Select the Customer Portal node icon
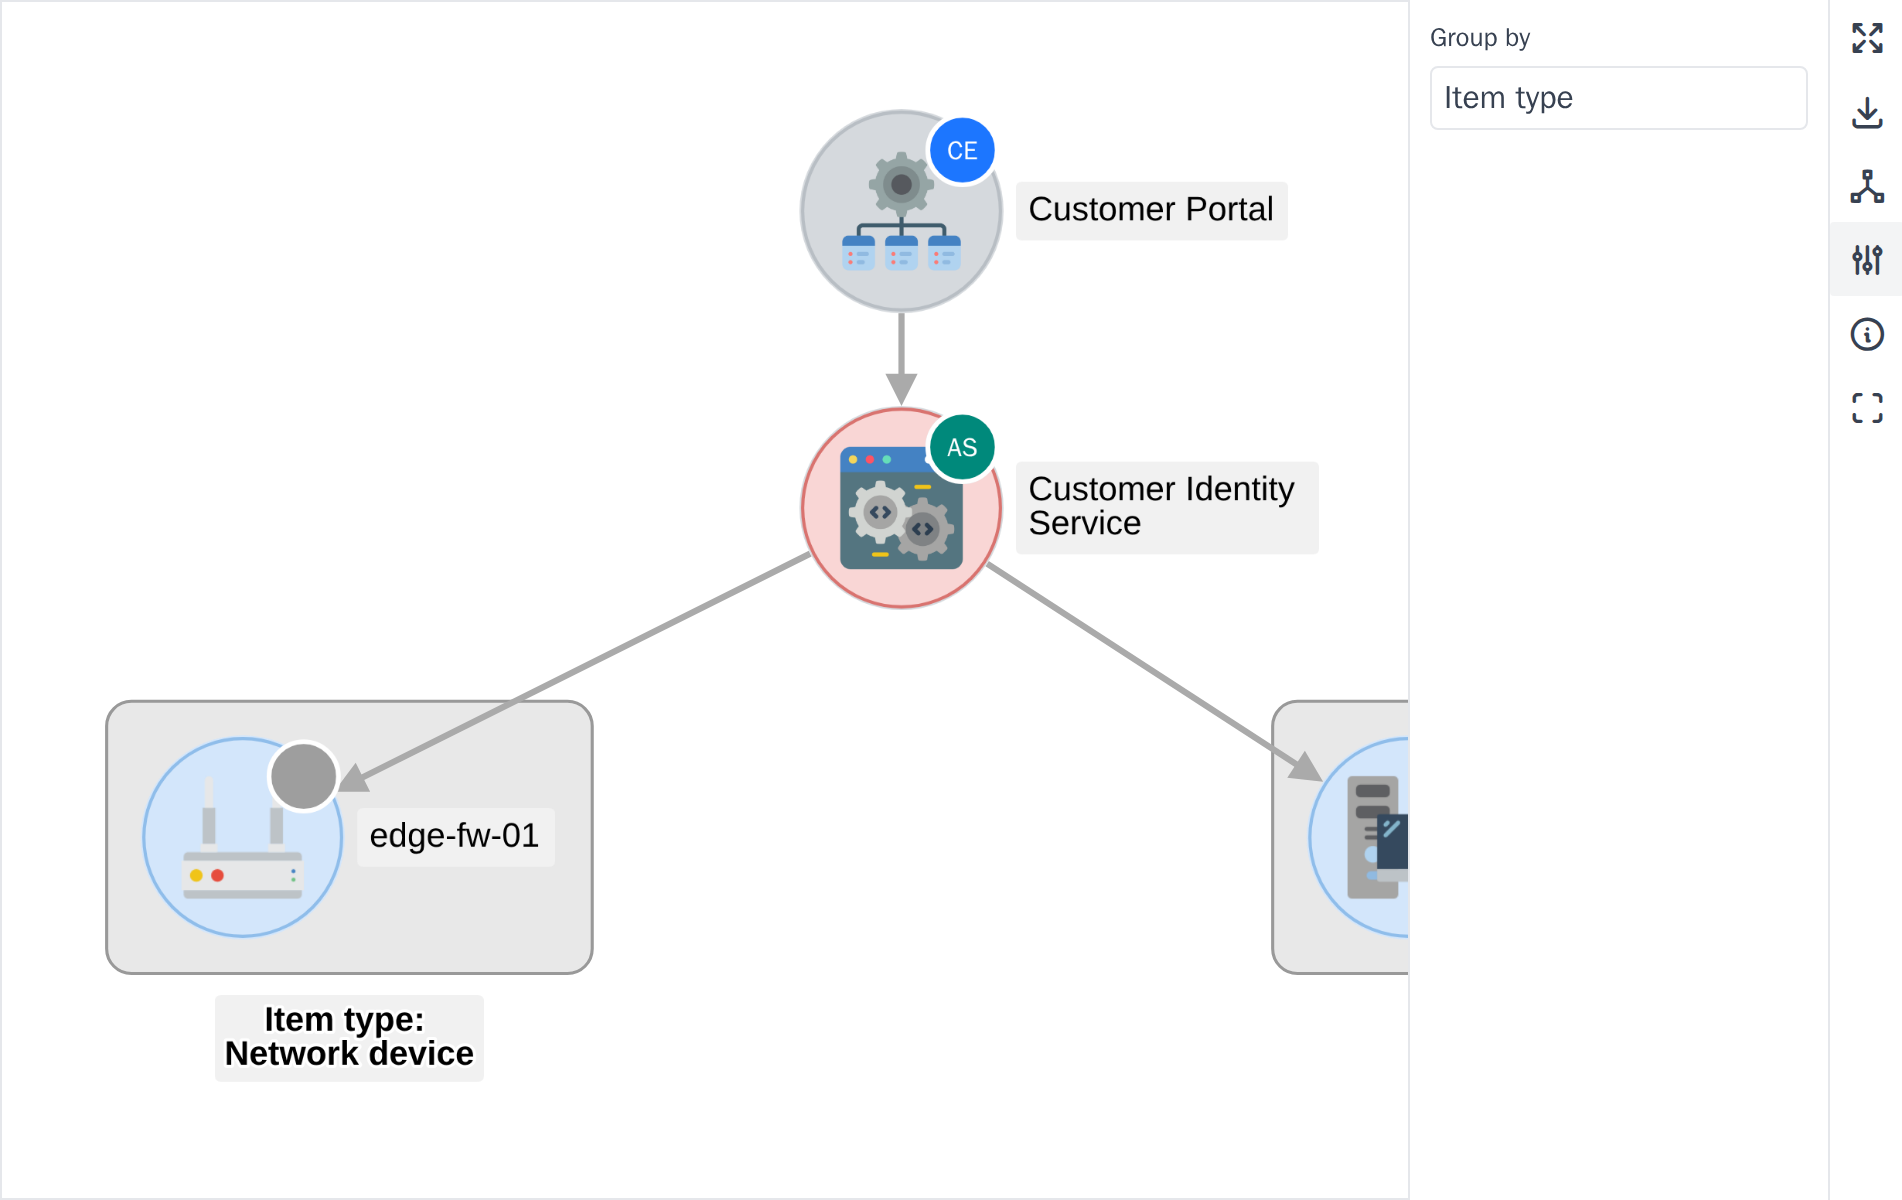The height and width of the screenshot is (1200, 1902). 901,211
